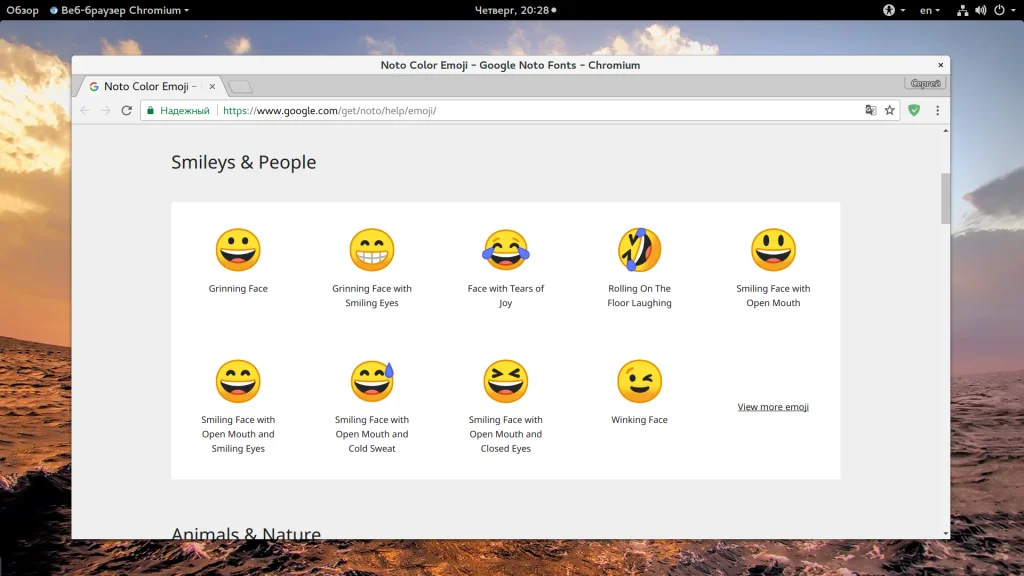The height and width of the screenshot is (576, 1024).
Task: Bookmark this page with the star icon
Action: pos(889,111)
